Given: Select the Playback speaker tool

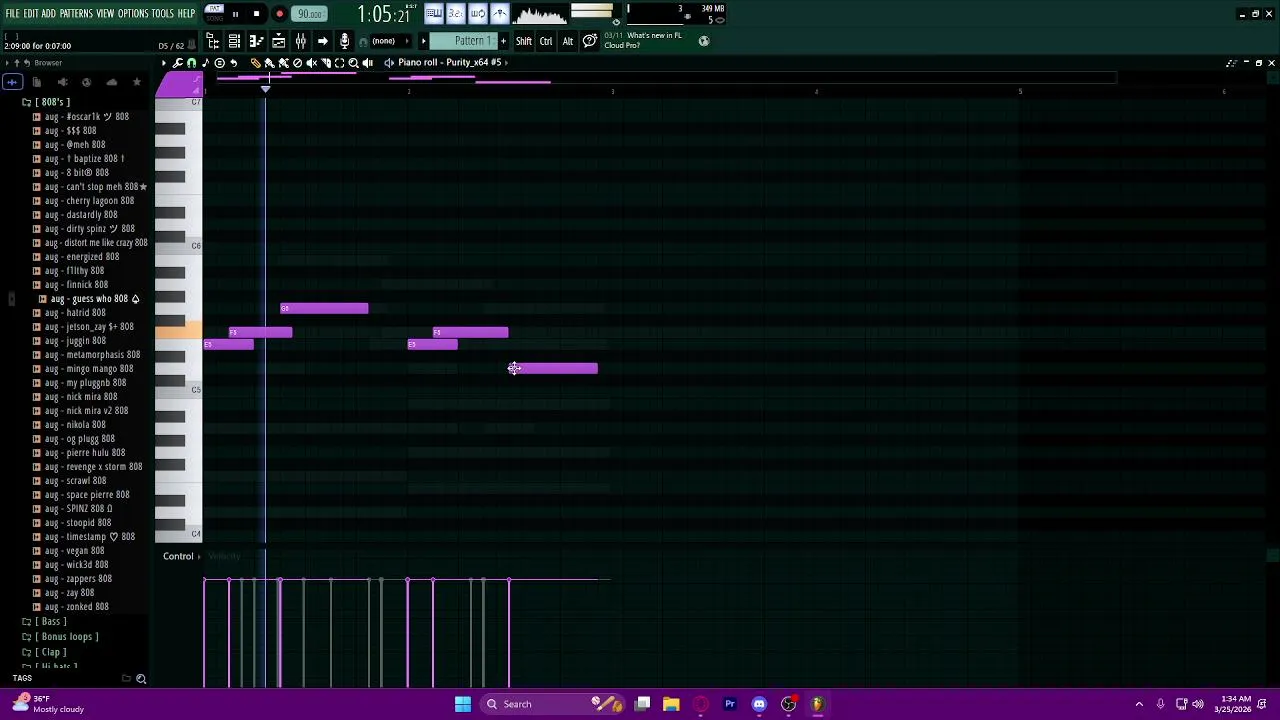Looking at the screenshot, I should click(x=367, y=62).
